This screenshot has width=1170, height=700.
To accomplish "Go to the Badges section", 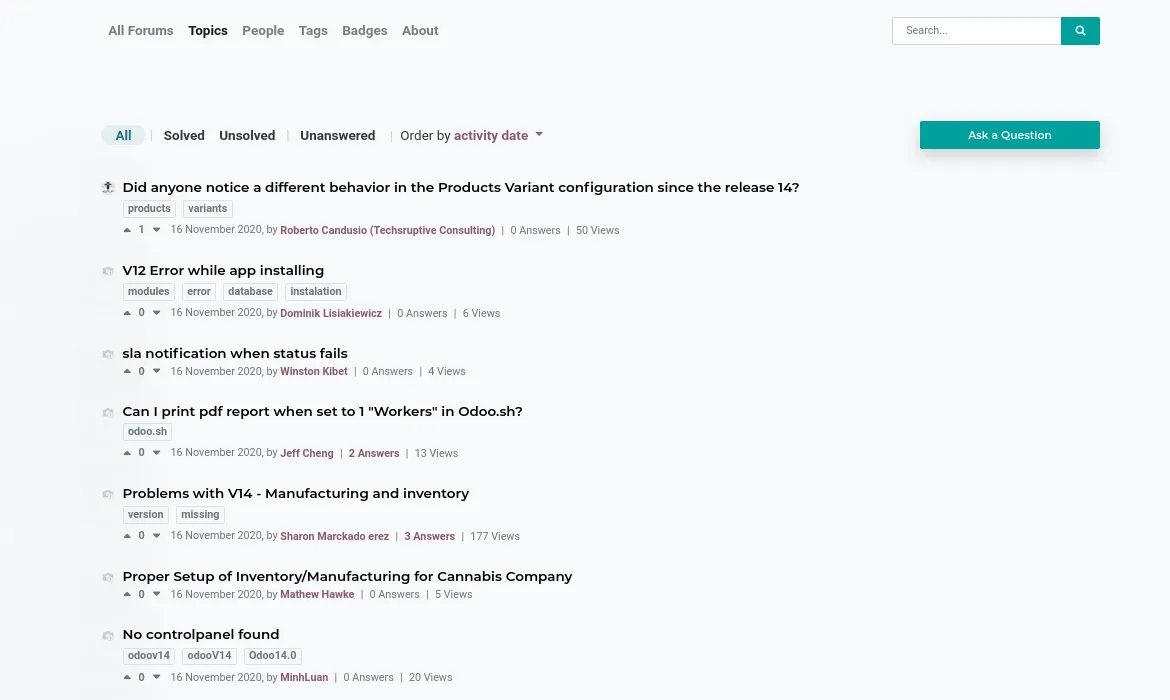I will (364, 31).
